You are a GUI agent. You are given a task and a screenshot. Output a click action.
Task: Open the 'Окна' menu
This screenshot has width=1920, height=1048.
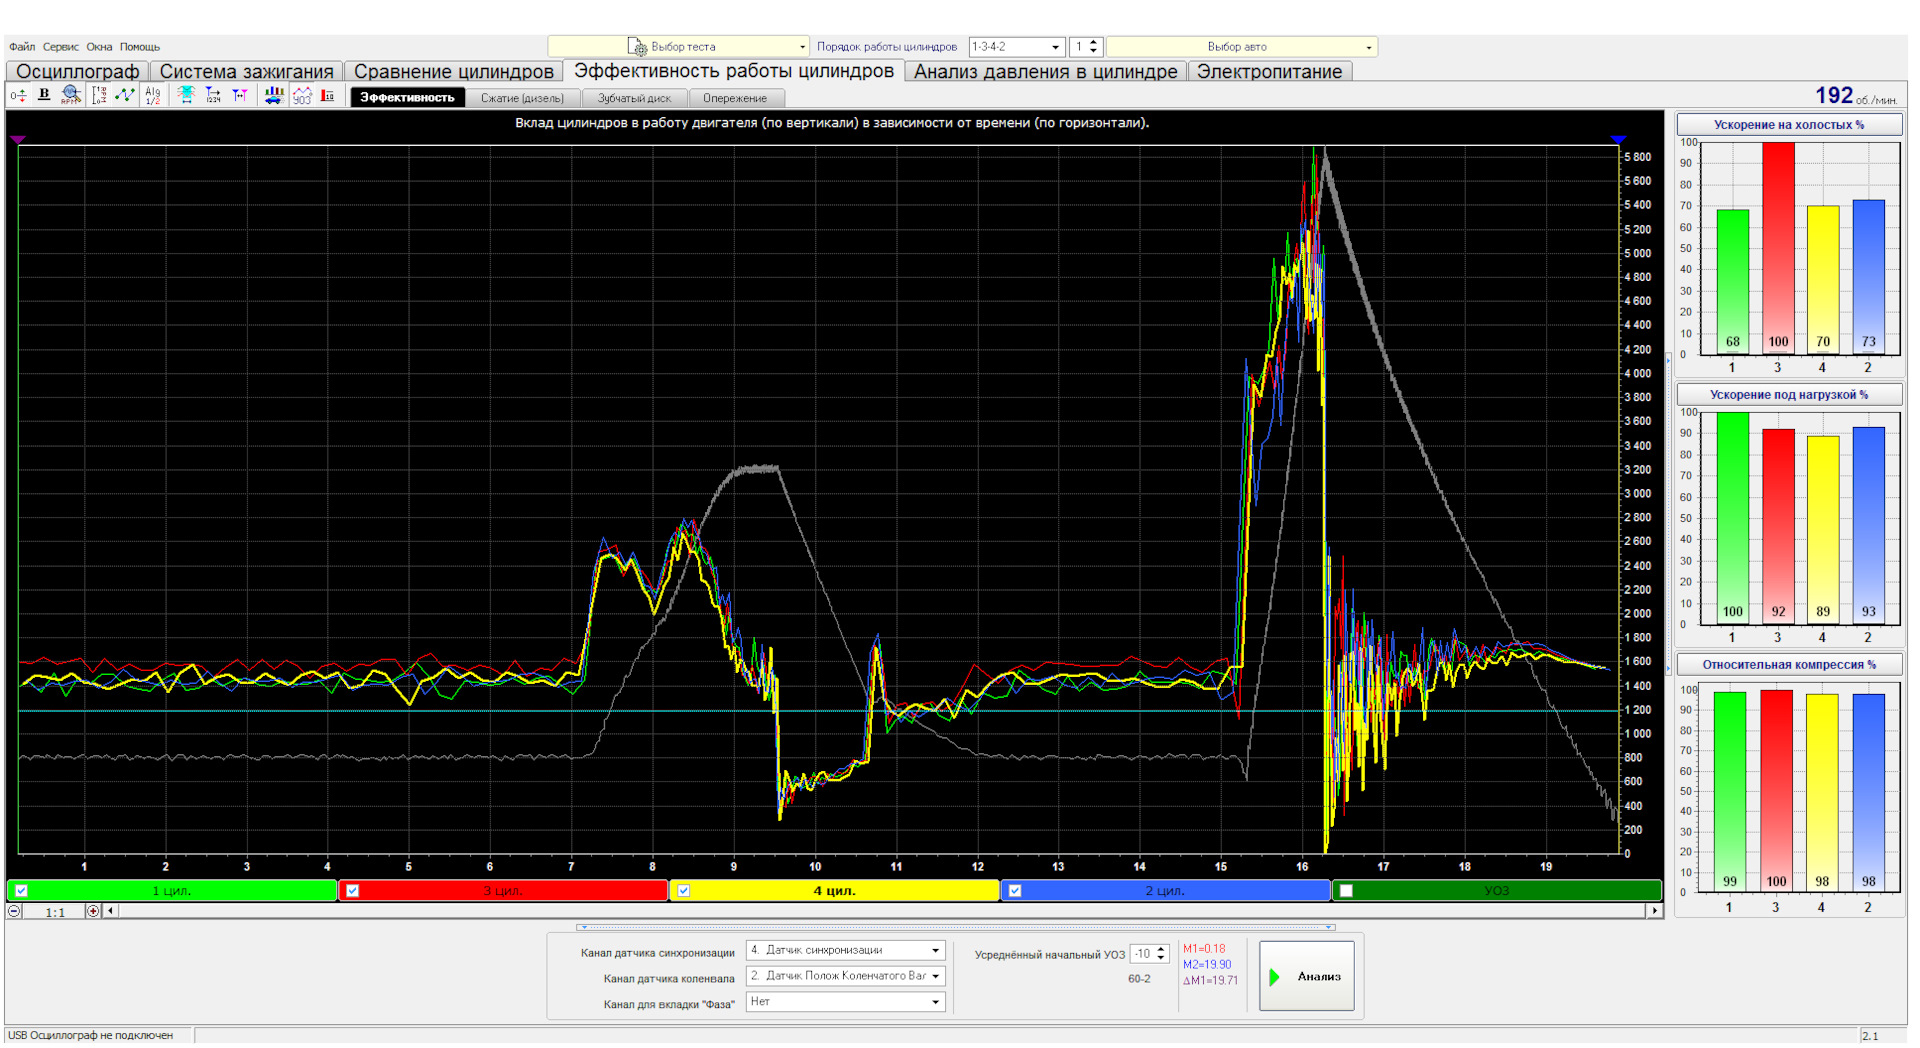(99, 47)
